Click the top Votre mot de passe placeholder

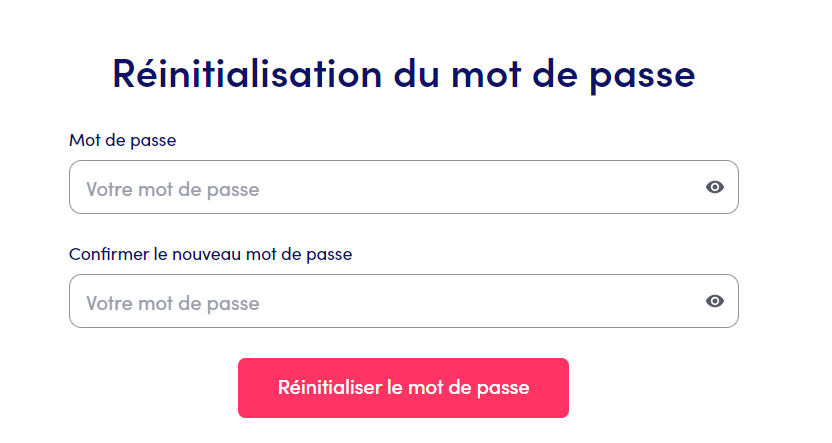(x=173, y=189)
